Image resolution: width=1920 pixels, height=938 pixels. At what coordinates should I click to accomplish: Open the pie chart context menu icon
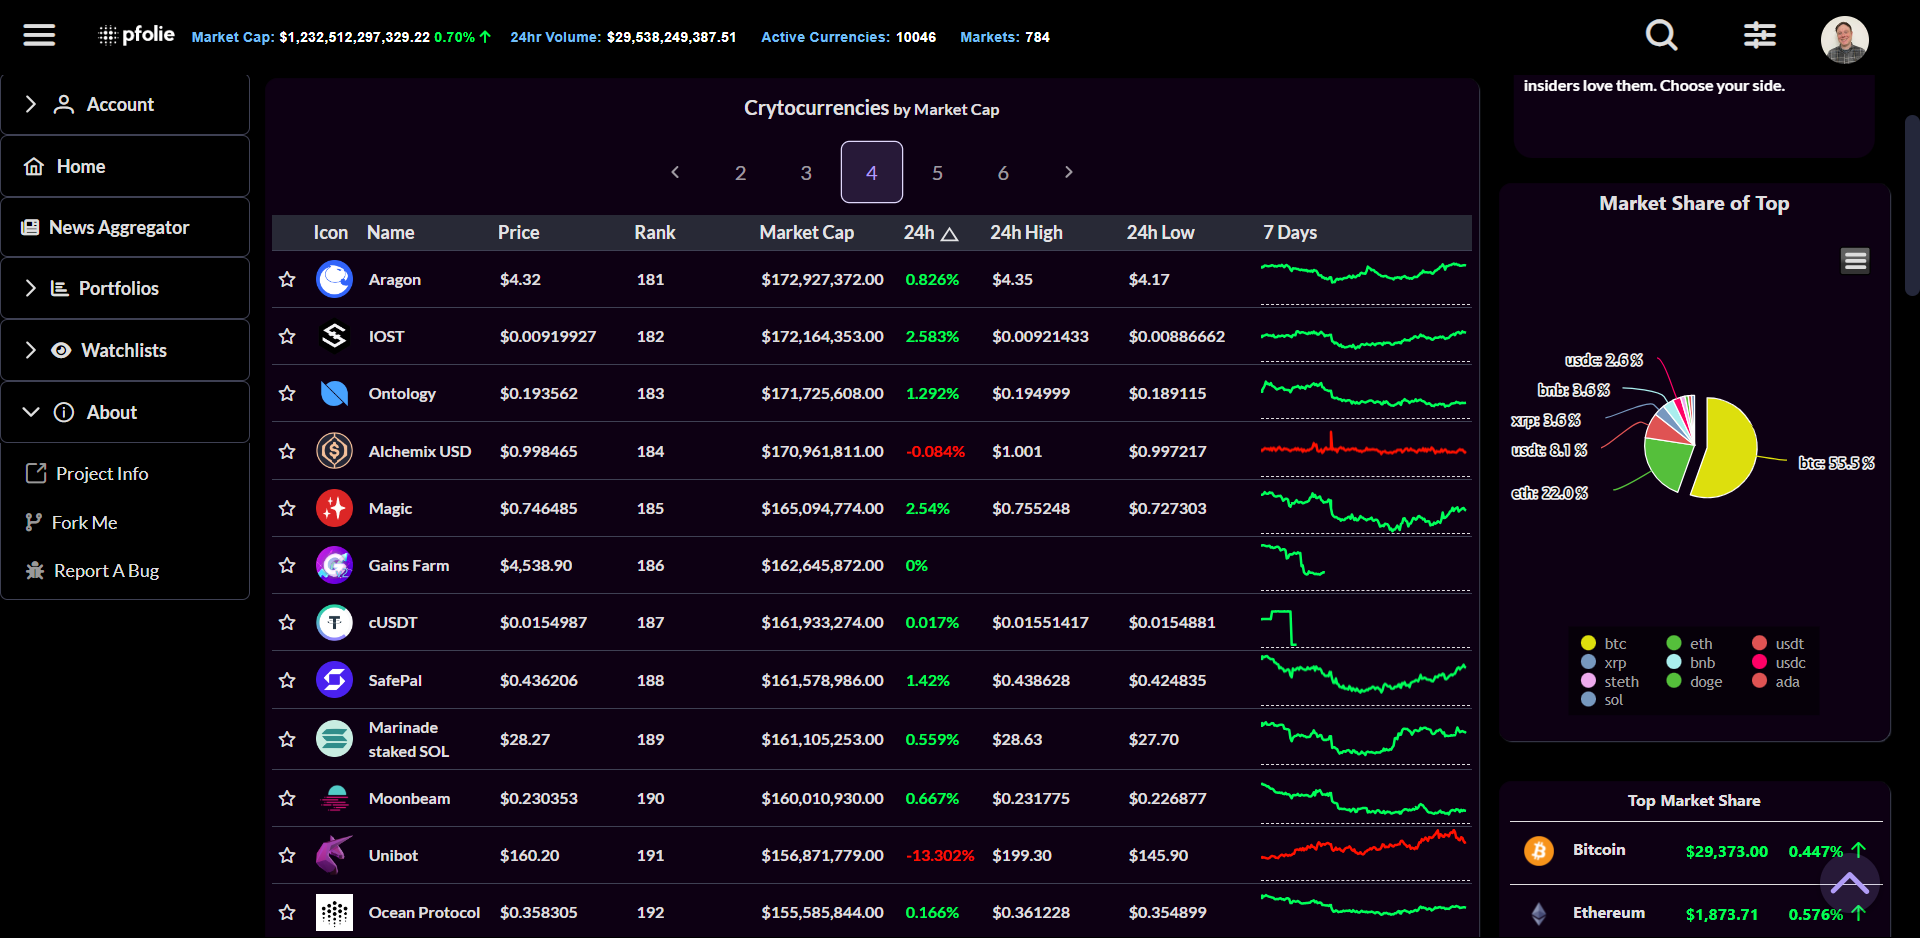pos(1855,261)
